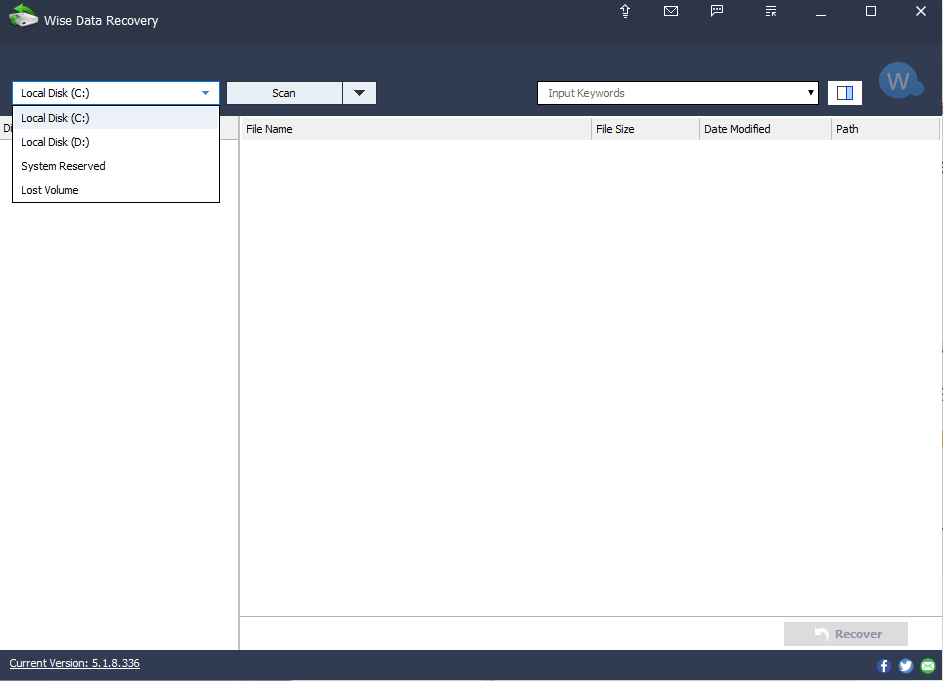Click the green email contact icon

pyautogui.click(x=928, y=665)
